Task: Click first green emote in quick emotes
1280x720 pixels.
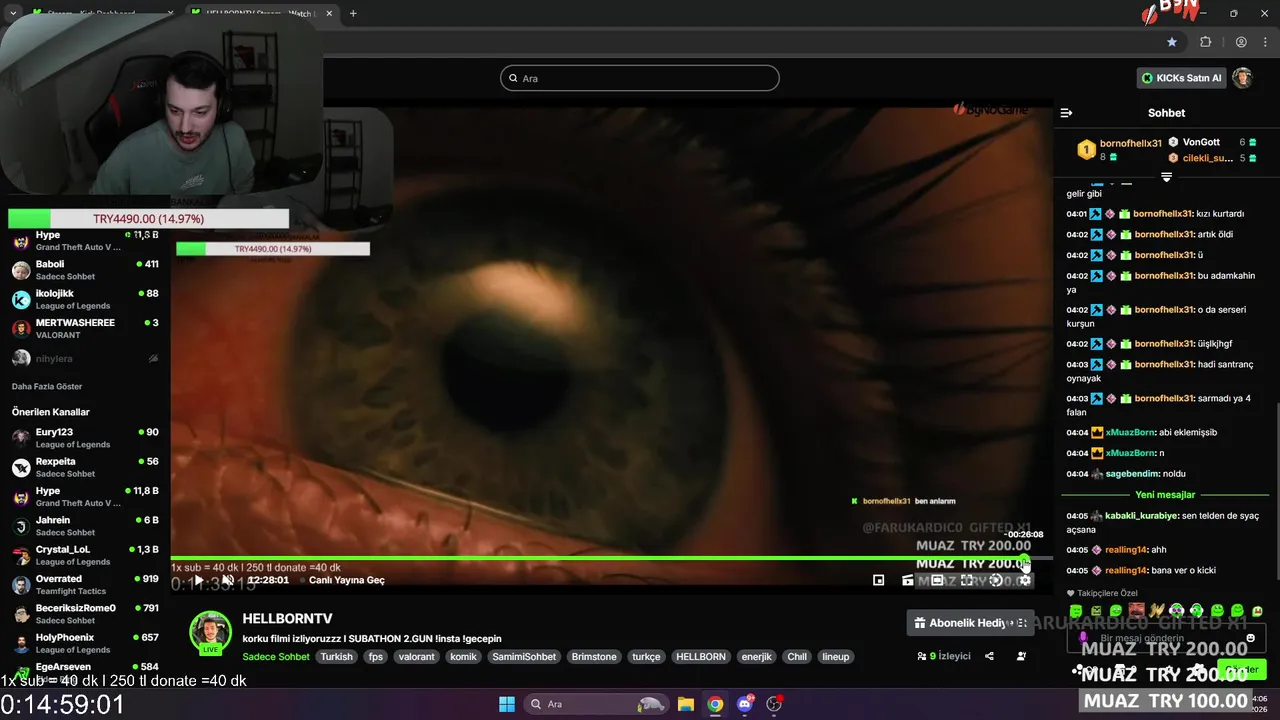Action: (x=1076, y=611)
